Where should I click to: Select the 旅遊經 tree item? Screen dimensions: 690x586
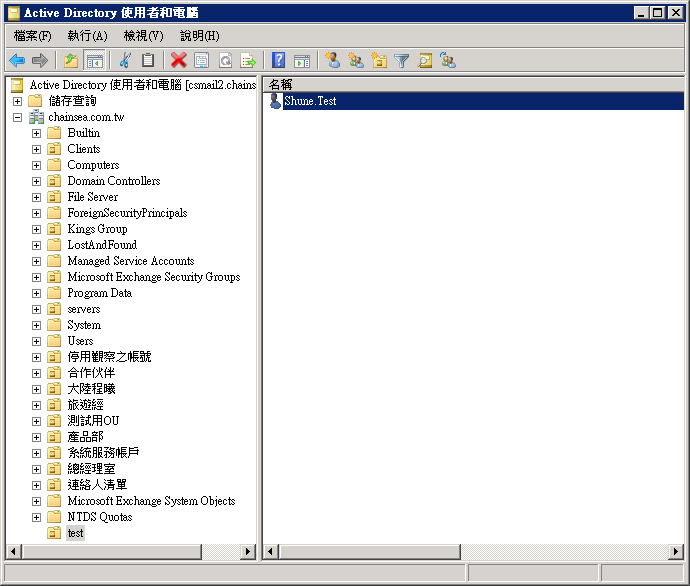coord(85,405)
